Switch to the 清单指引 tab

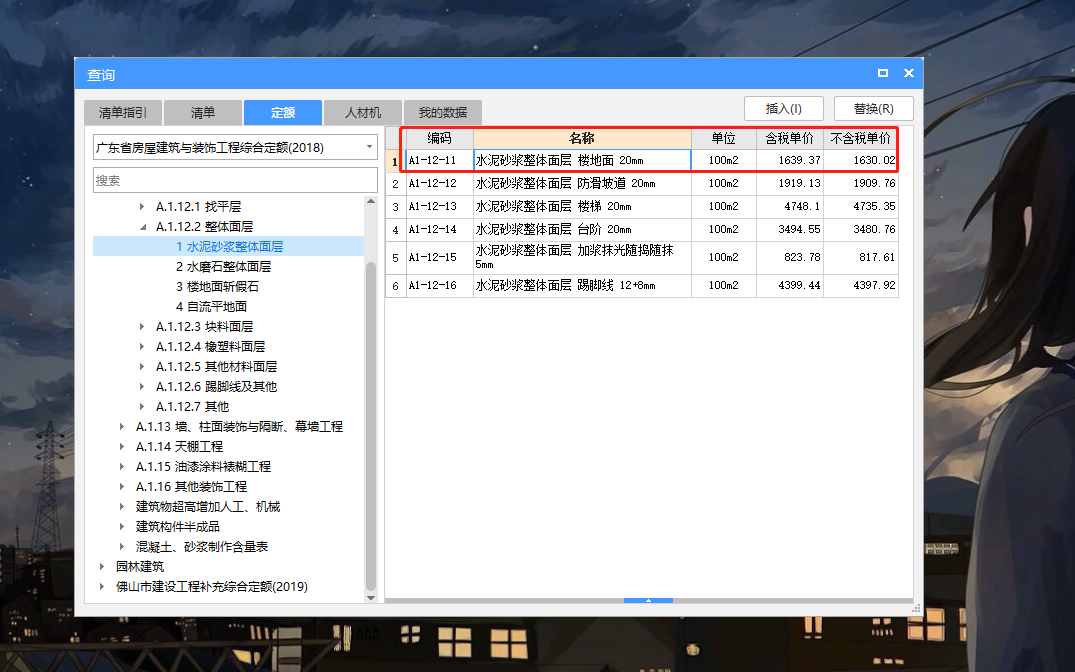[x=123, y=112]
